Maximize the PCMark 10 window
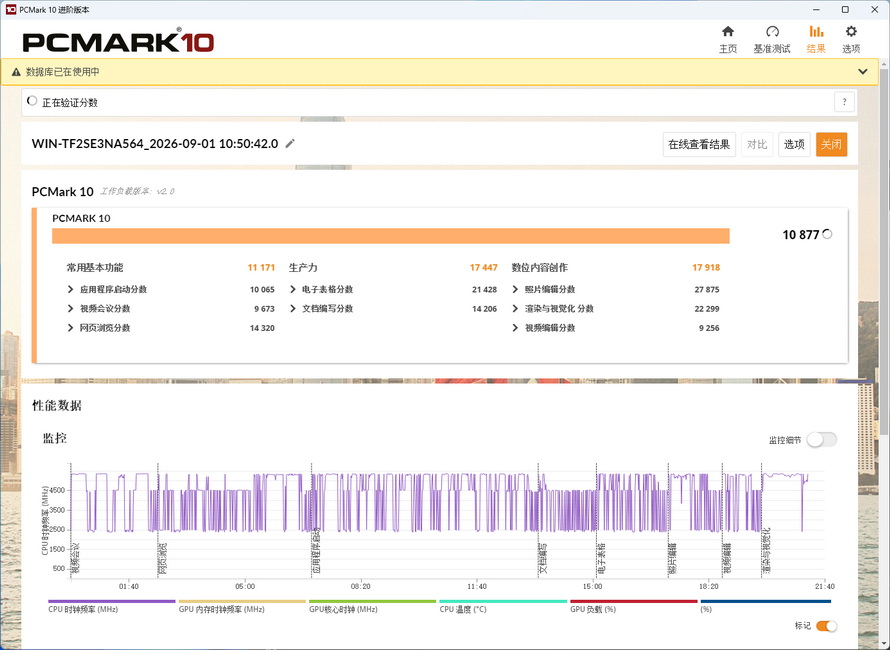The width and height of the screenshot is (890, 650). (x=845, y=9)
